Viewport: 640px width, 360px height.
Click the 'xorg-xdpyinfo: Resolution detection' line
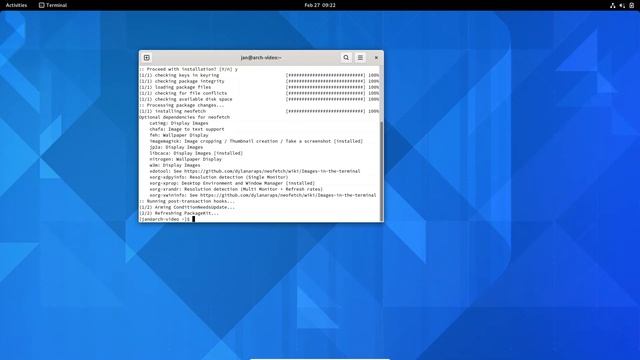tap(218, 177)
